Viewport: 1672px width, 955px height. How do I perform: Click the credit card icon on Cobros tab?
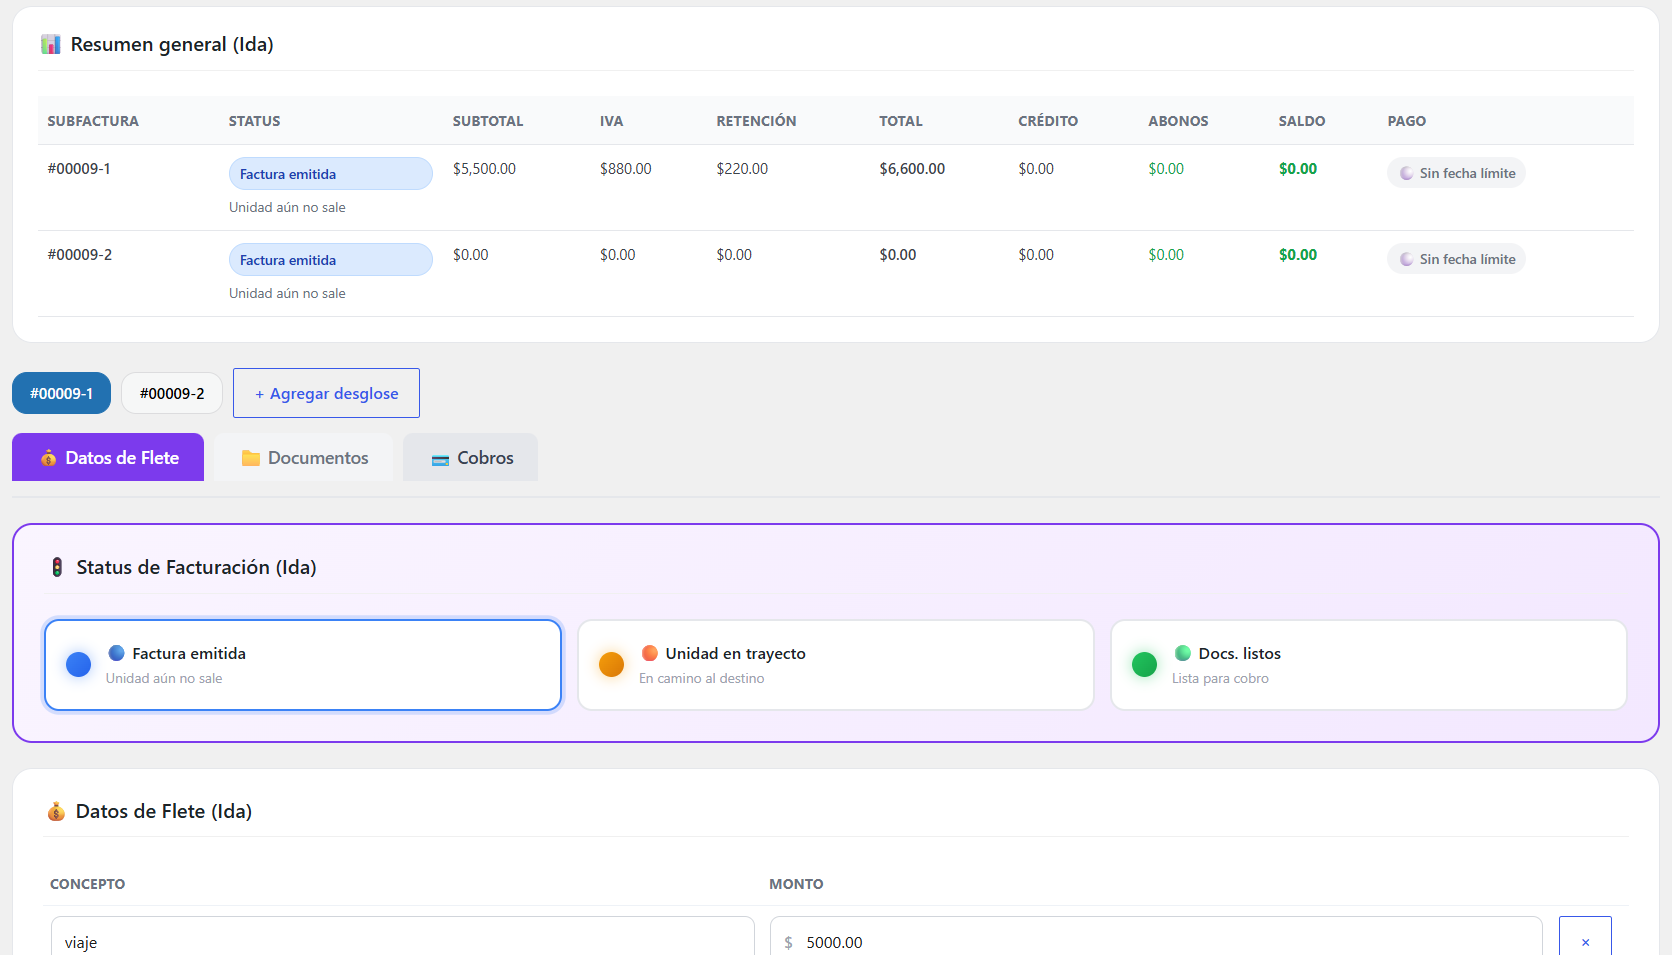[x=440, y=459]
